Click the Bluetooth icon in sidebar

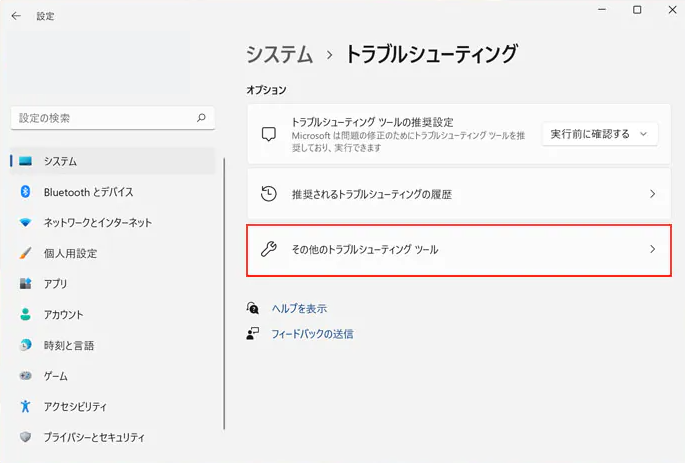click(x=26, y=192)
